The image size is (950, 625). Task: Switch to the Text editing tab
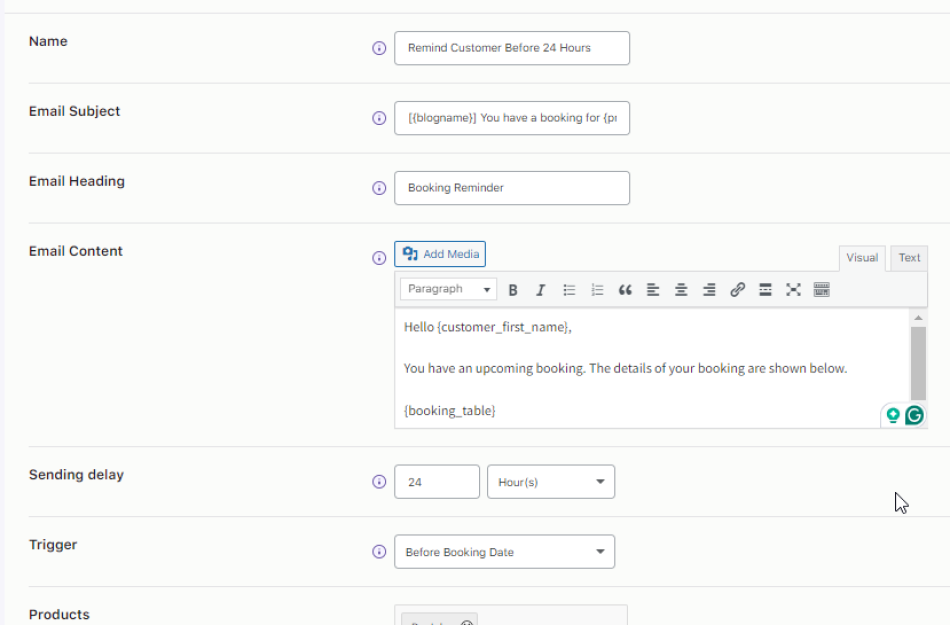pyautogui.click(x=908, y=257)
